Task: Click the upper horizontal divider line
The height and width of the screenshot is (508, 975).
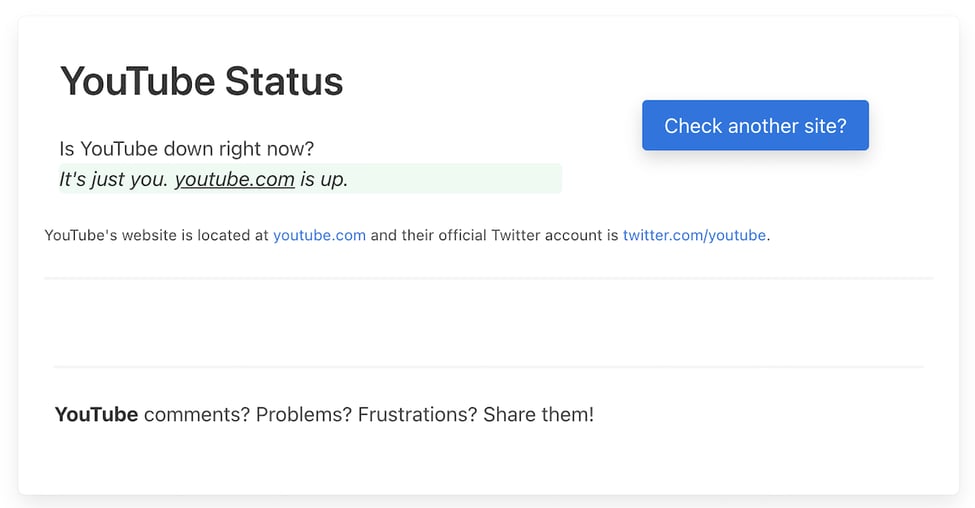Action: point(488,278)
